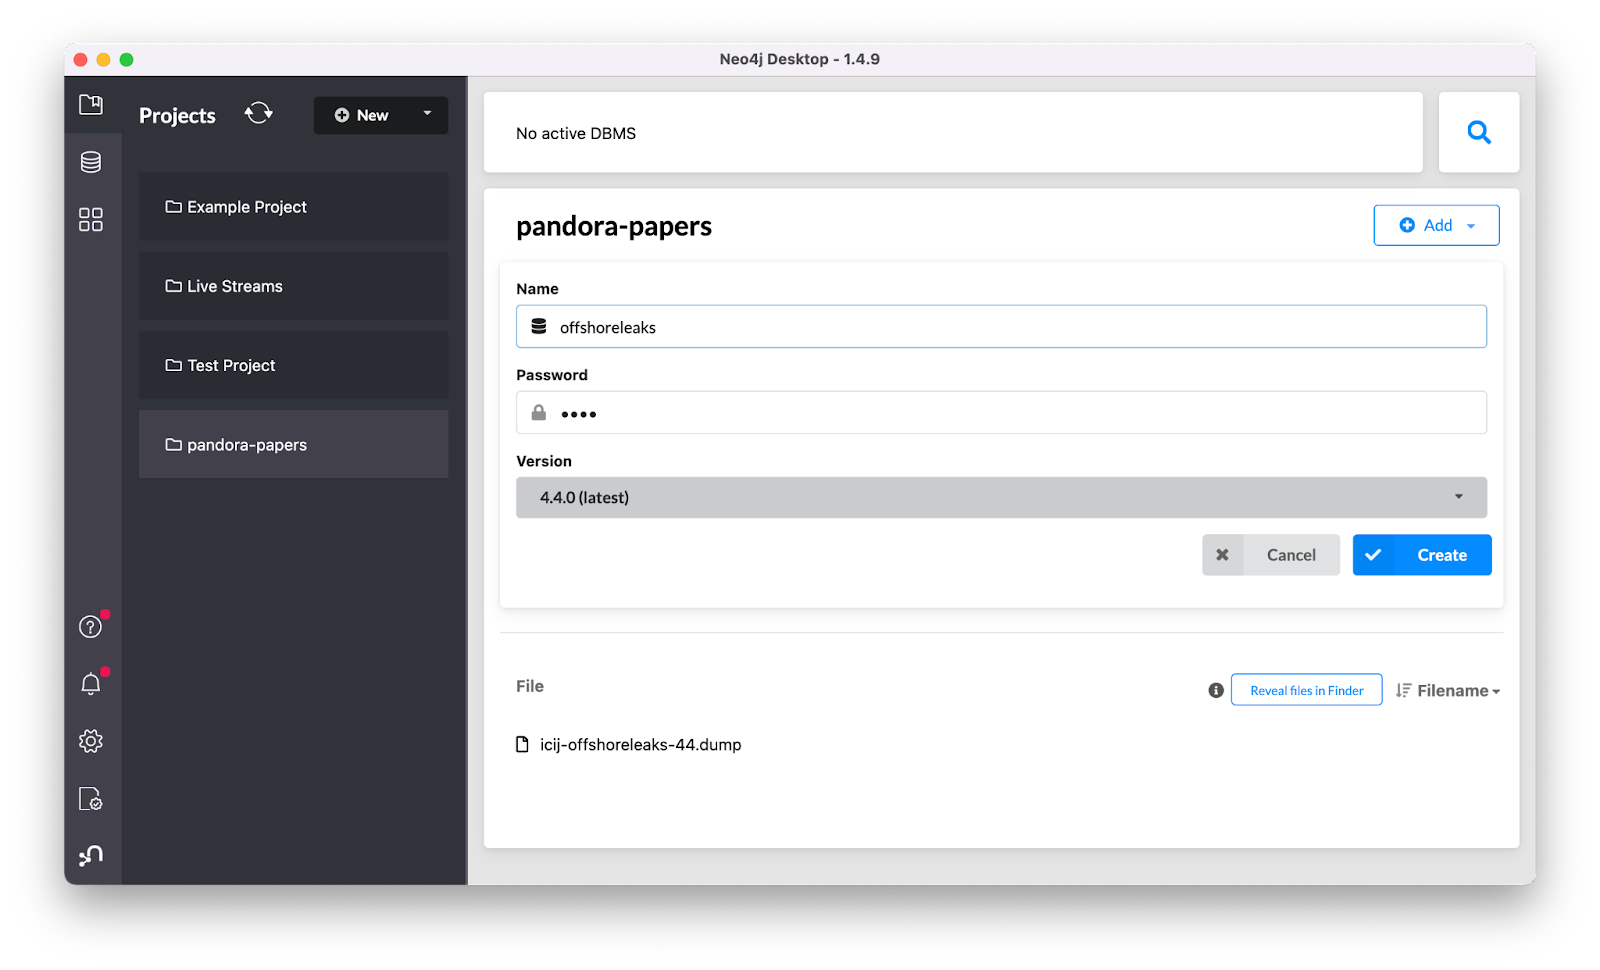Viewport: 1600px width, 970px height.
Task: Expand the New button dropdown arrow
Action: coord(428,114)
